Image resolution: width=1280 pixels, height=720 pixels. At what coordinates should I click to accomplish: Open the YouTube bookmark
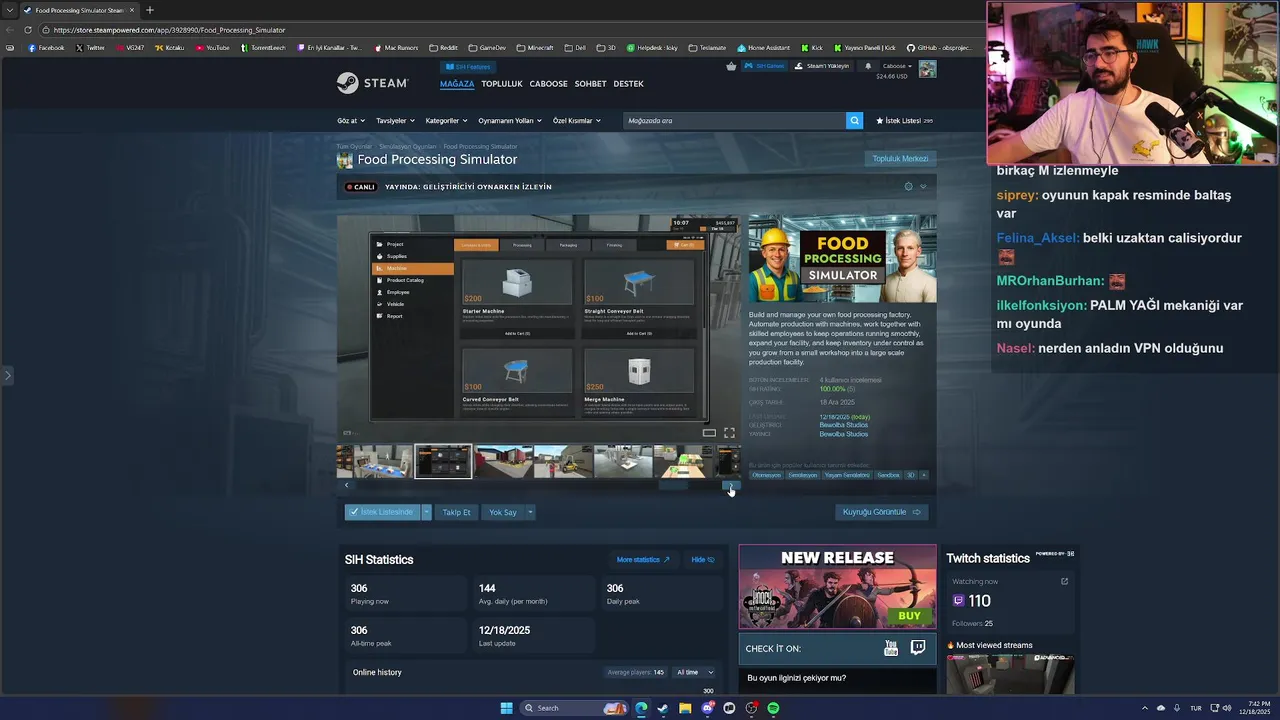pyautogui.click(x=212, y=48)
